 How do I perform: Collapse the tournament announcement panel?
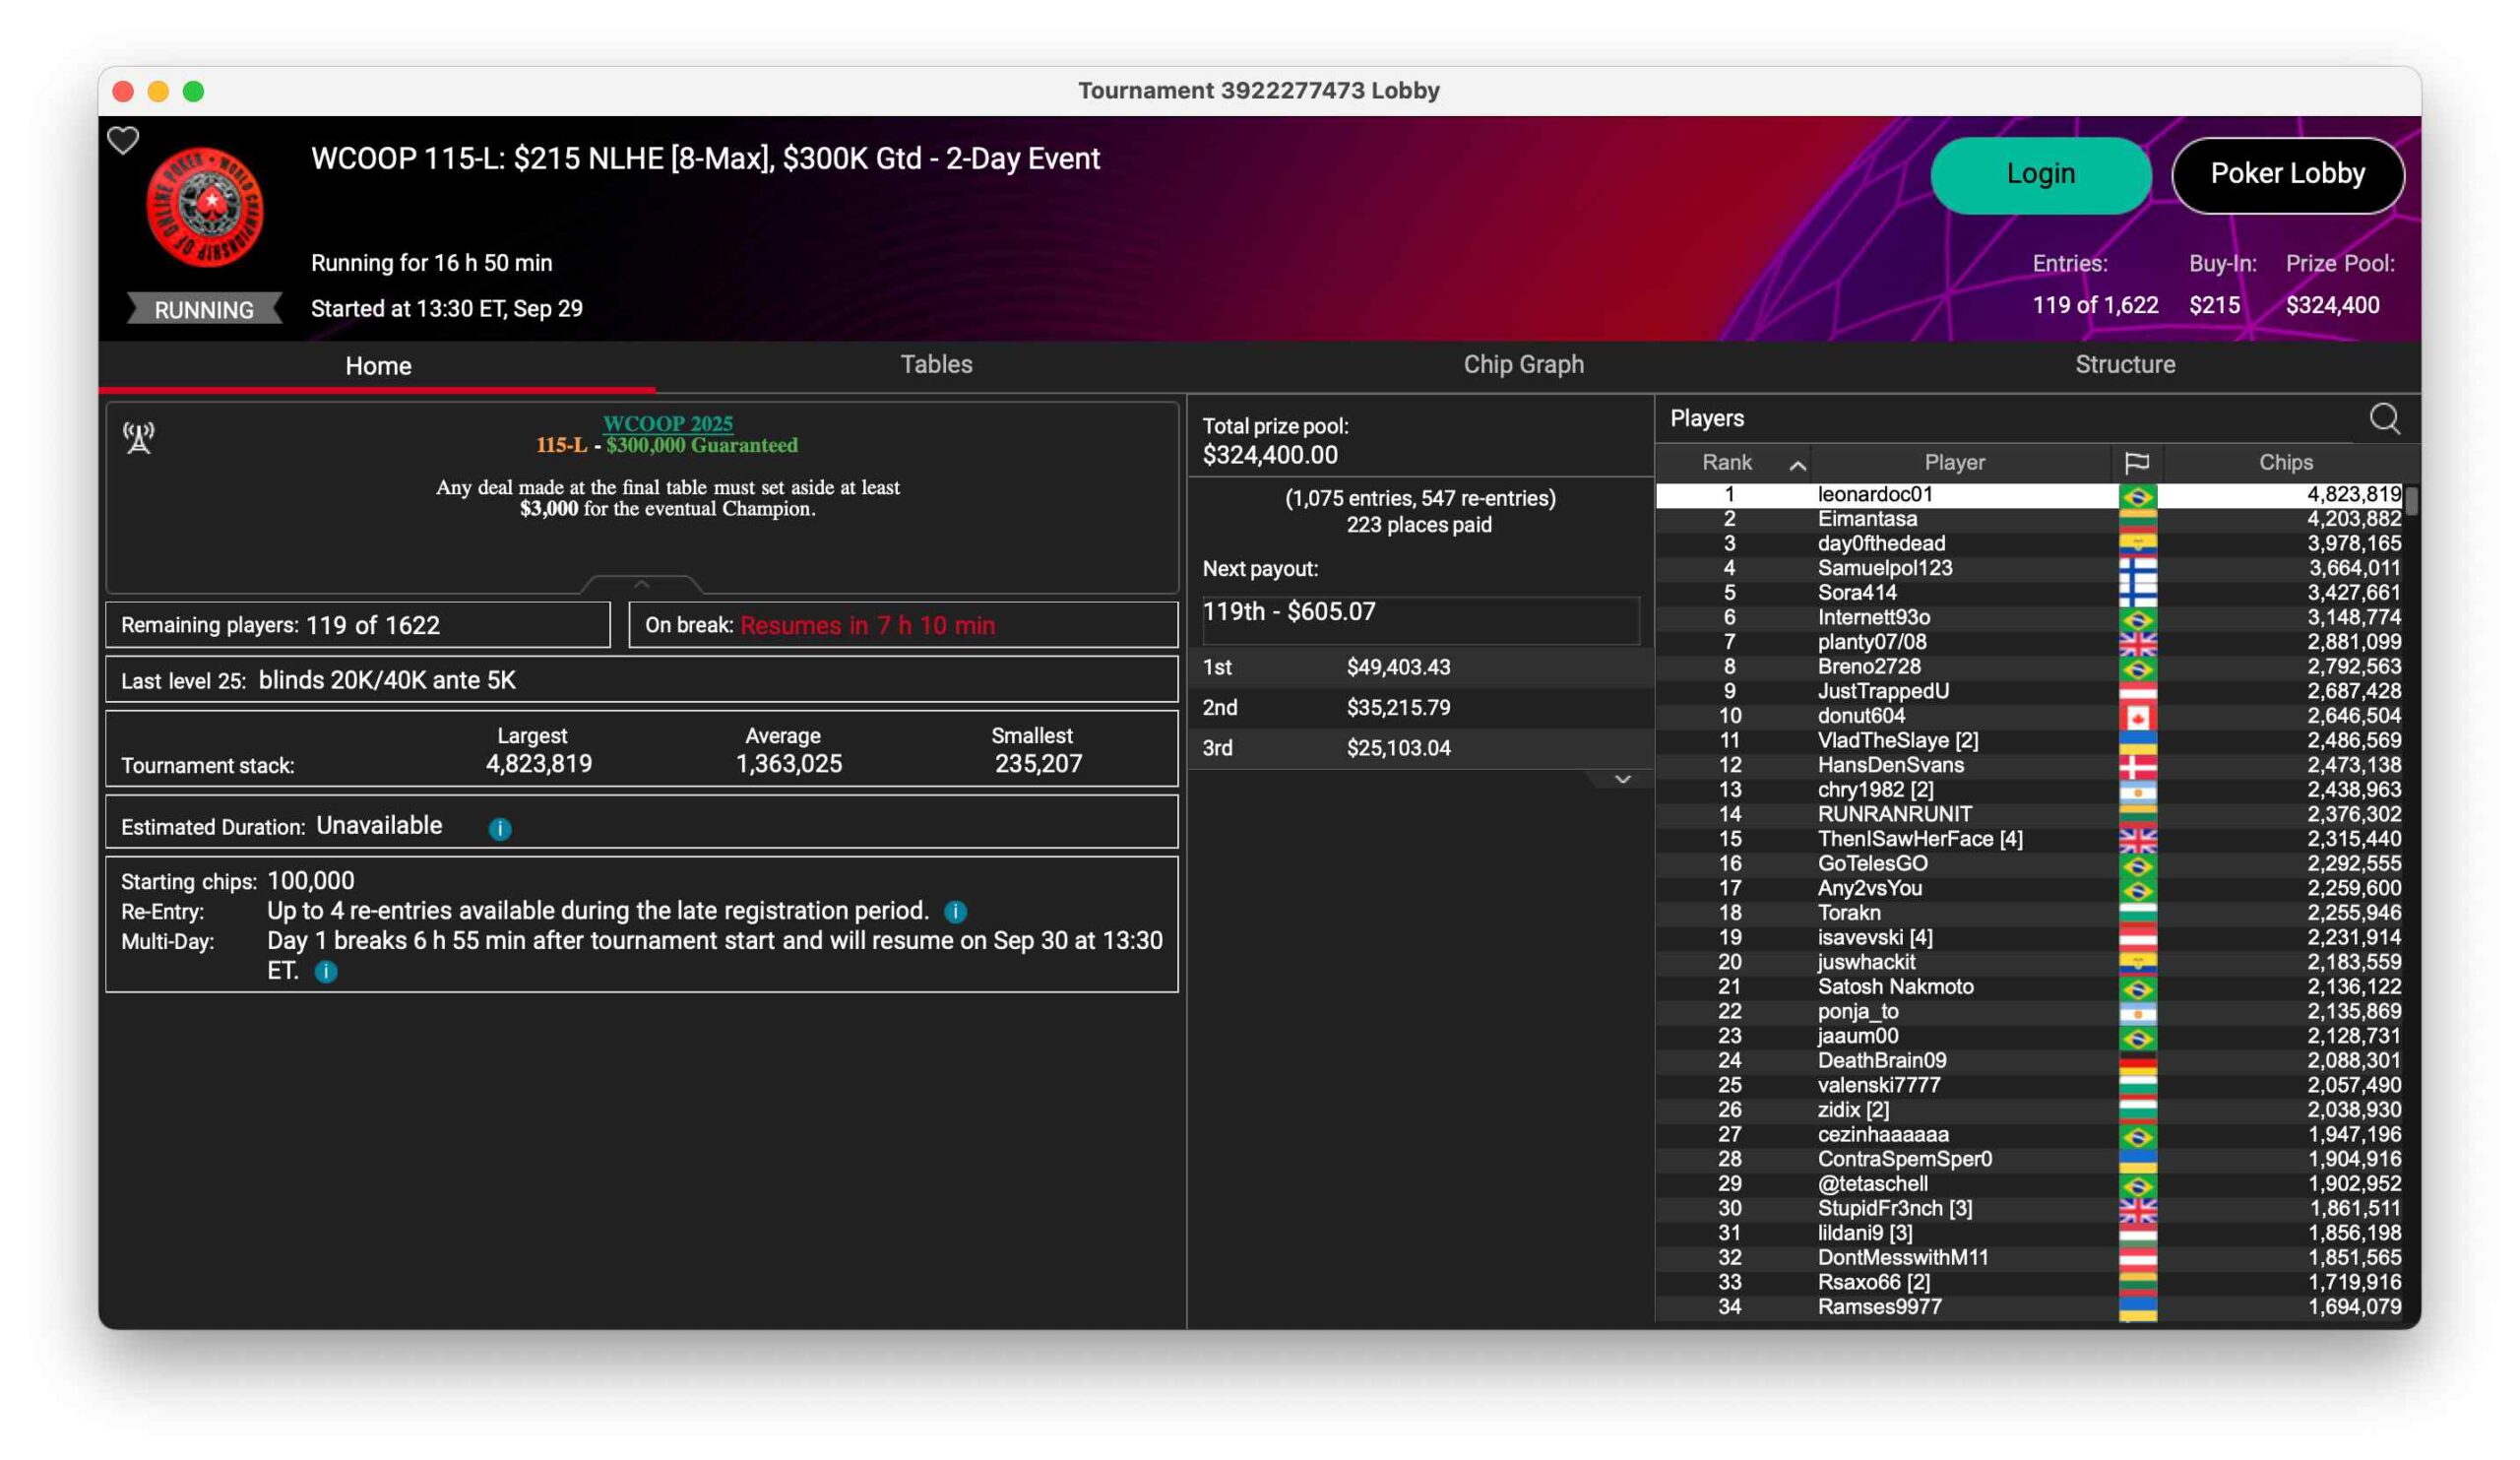tap(642, 584)
